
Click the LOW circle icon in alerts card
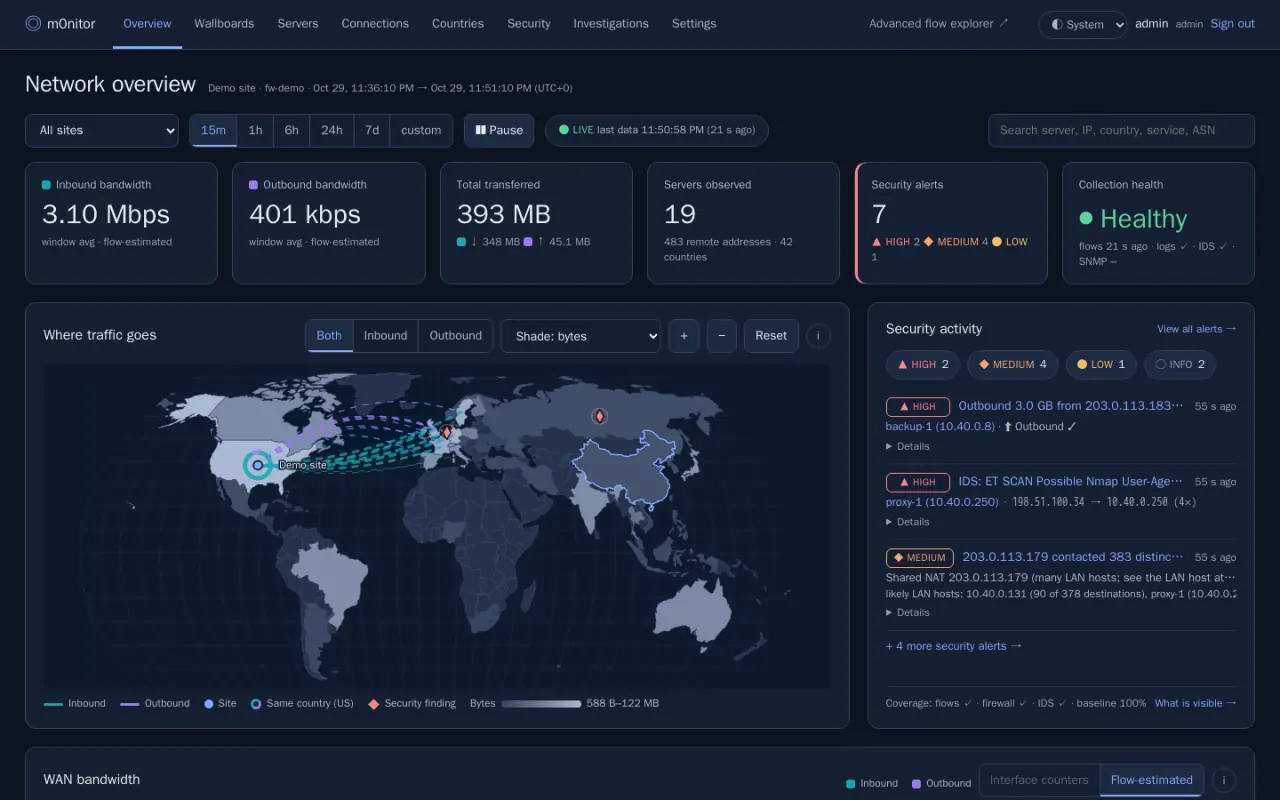pos(997,242)
